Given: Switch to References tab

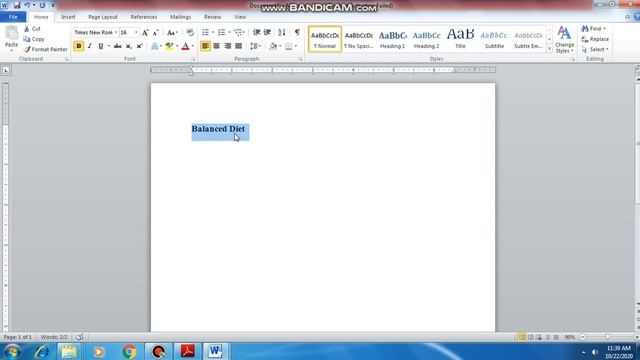Looking at the screenshot, I should [144, 17].
